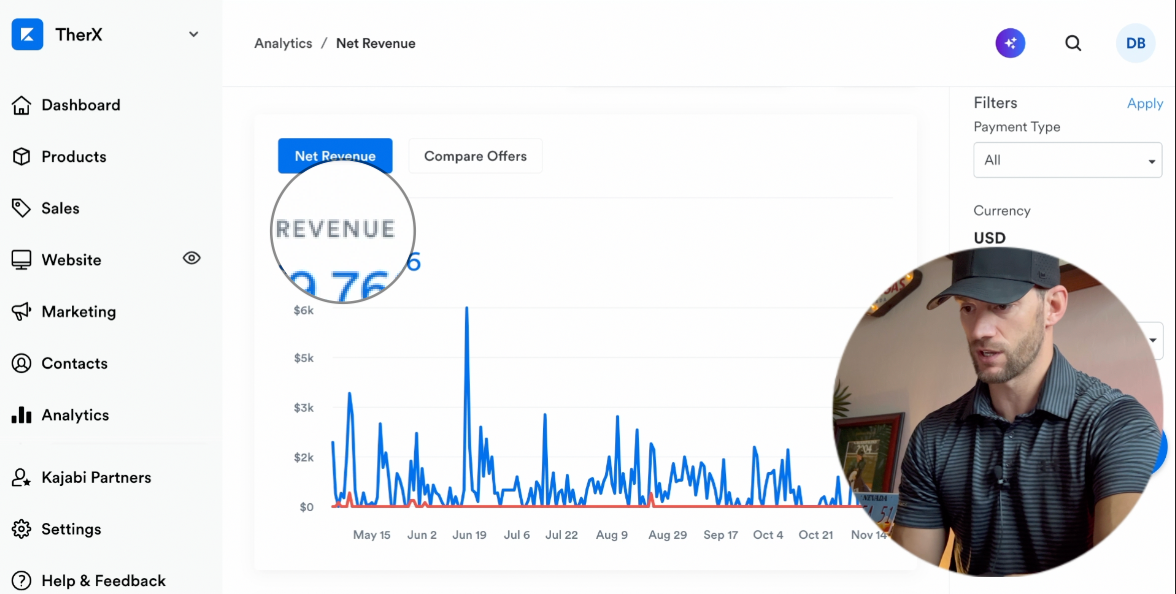Screen dimensions: 1176x594
Task: Select Analytics in the sidebar
Action: click(x=75, y=416)
